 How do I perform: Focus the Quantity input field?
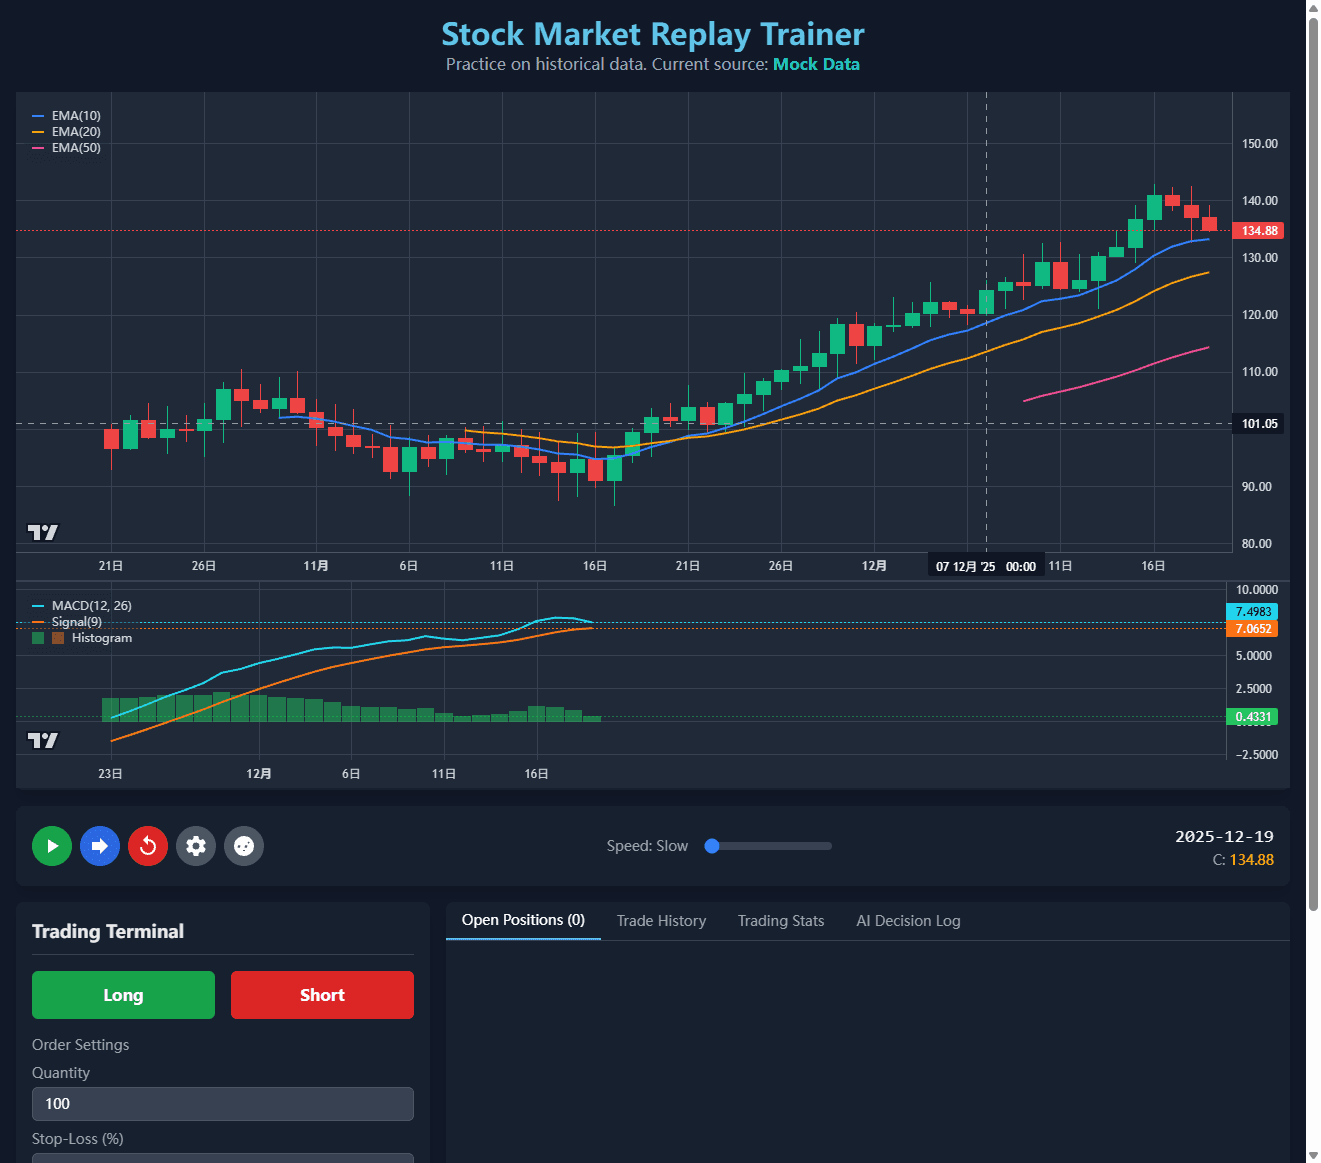click(x=223, y=1104)
